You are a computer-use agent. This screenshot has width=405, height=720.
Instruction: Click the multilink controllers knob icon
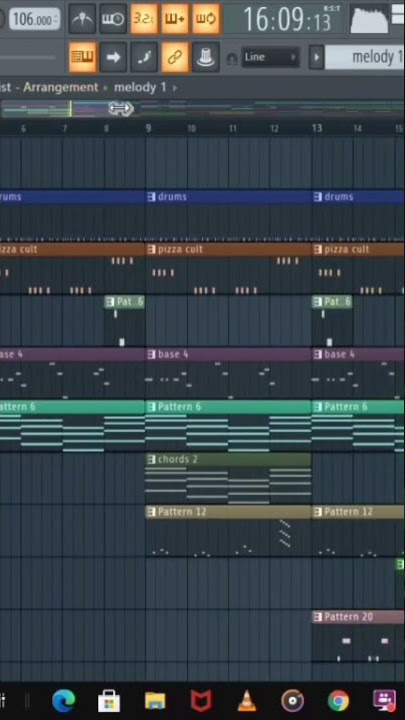pyautogui.click(x=206, y=57)
